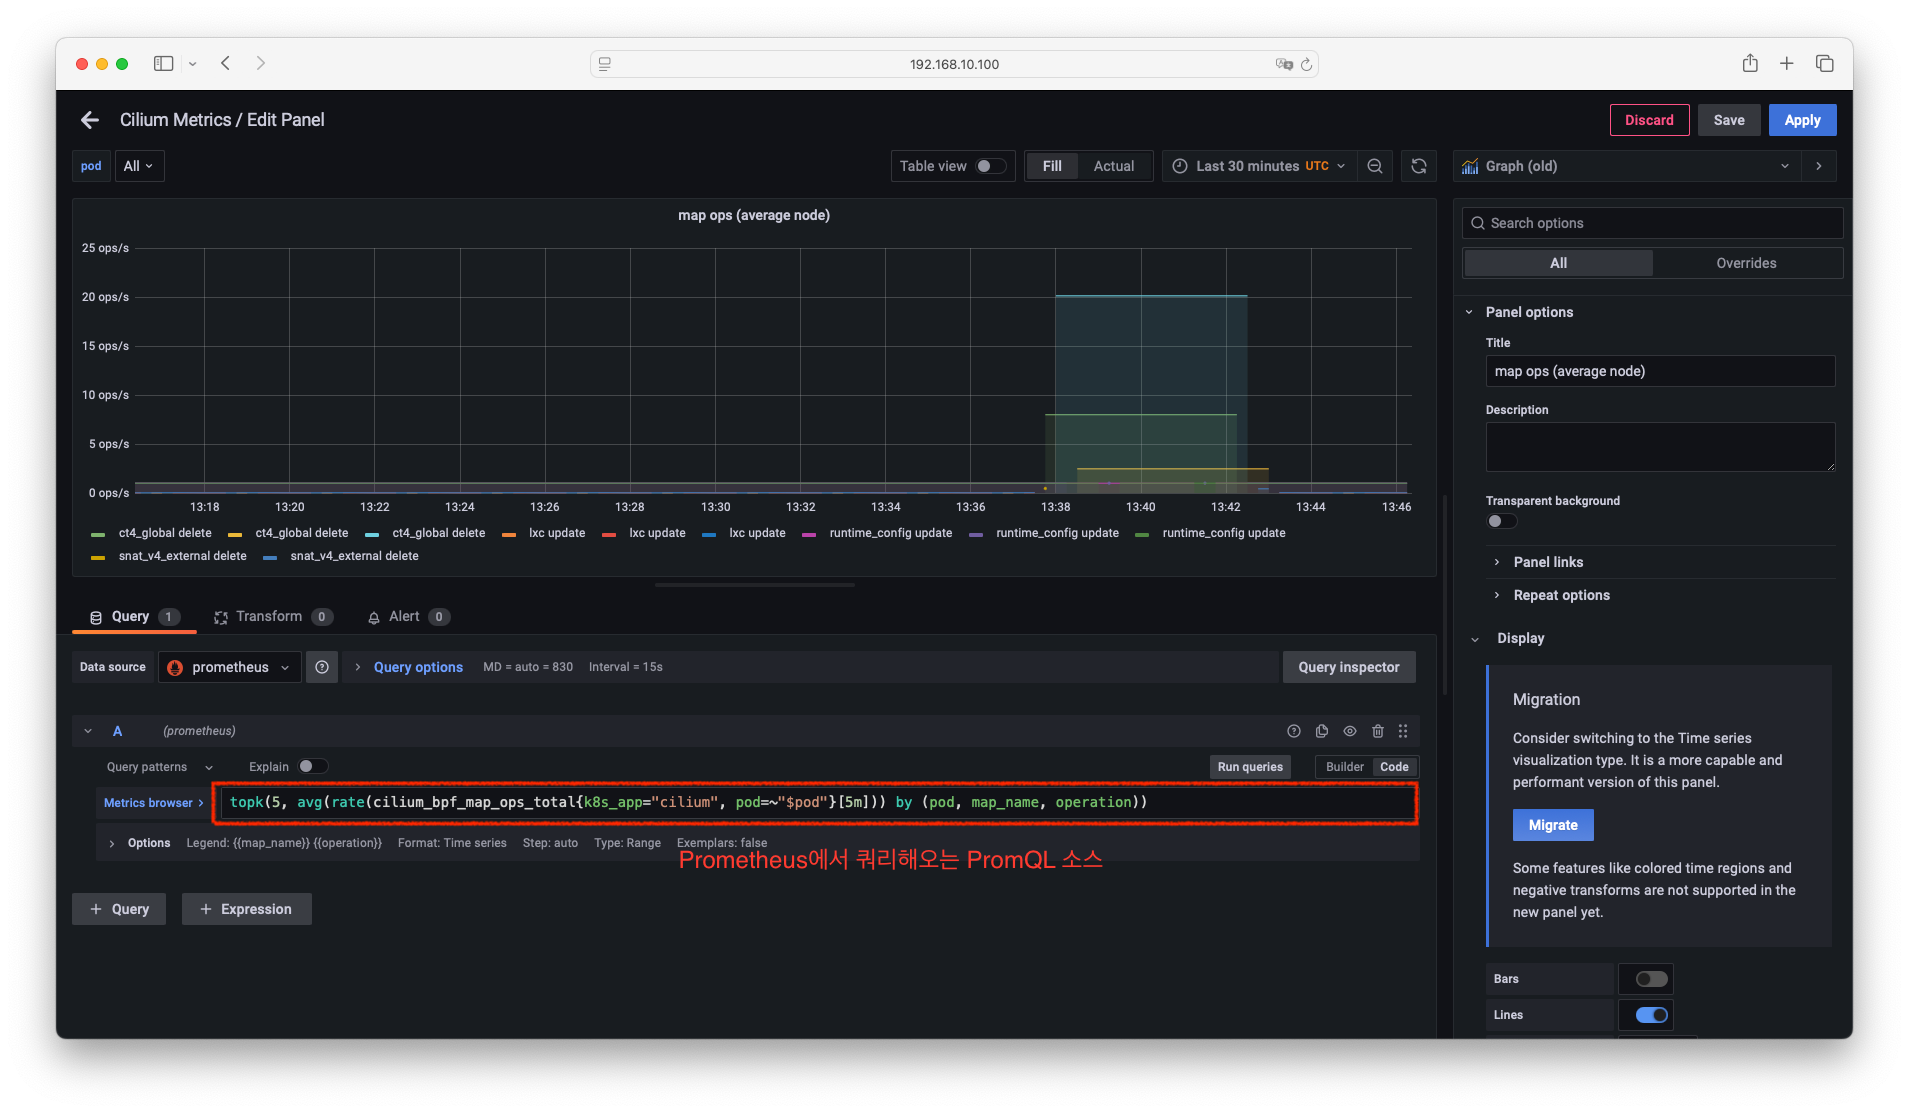The image size is (1909, 1113).
Task: Click the drag handle icon of query A
Action: tap(1403, 731)
